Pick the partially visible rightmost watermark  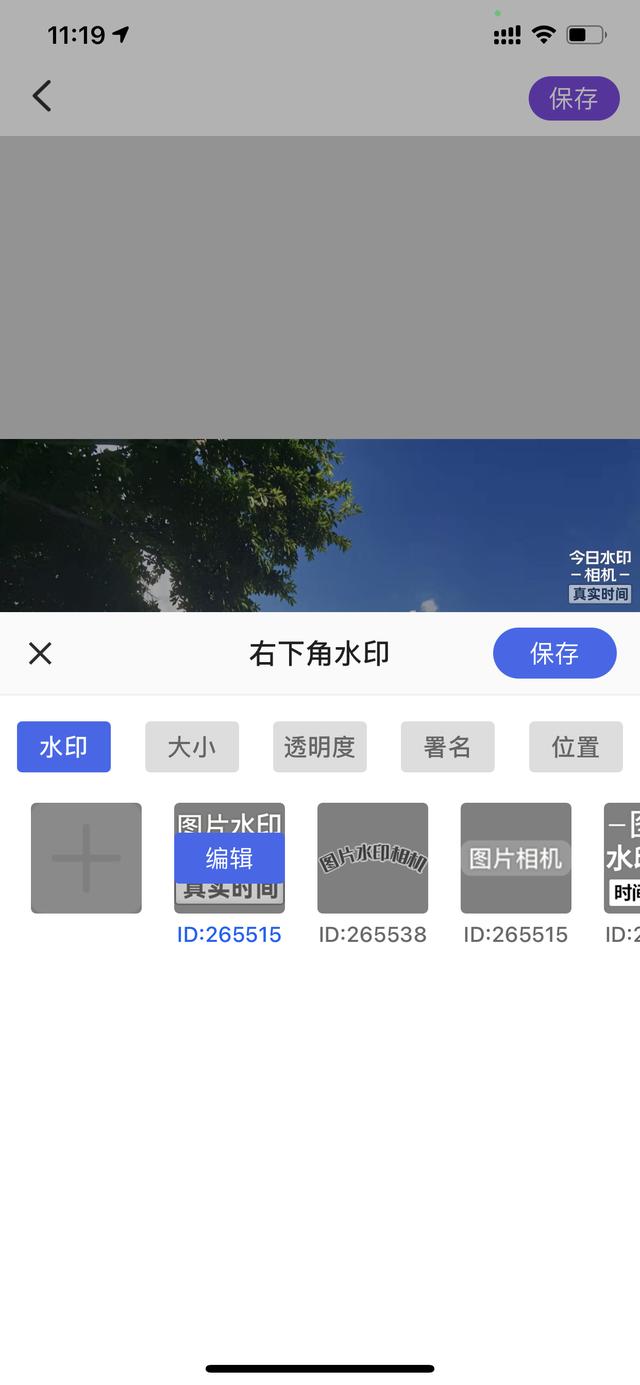622,858
